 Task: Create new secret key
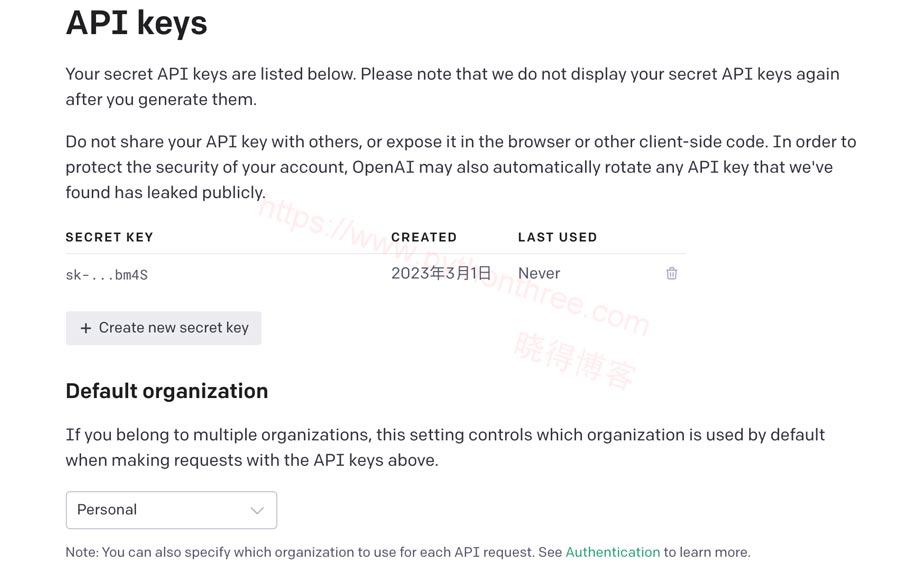[x=164, y=328]
